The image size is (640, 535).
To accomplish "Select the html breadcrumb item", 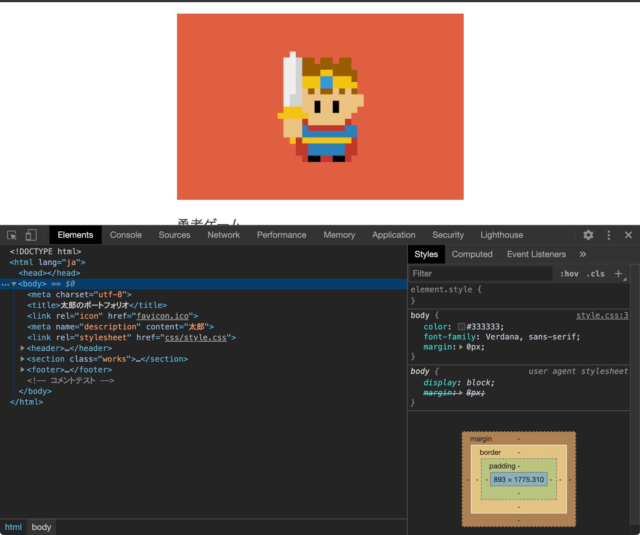I will click(x=13, y=527).
